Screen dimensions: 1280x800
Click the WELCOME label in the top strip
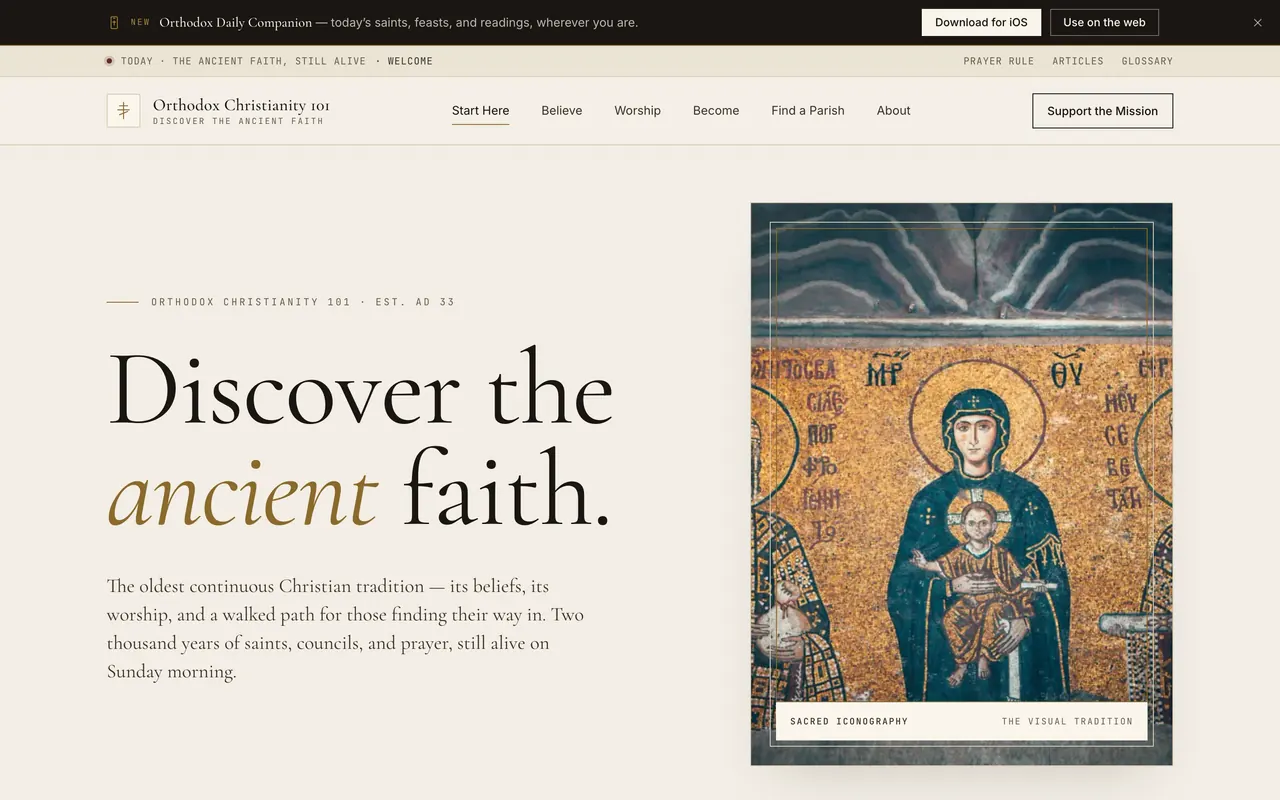click(x=410, y=61)
